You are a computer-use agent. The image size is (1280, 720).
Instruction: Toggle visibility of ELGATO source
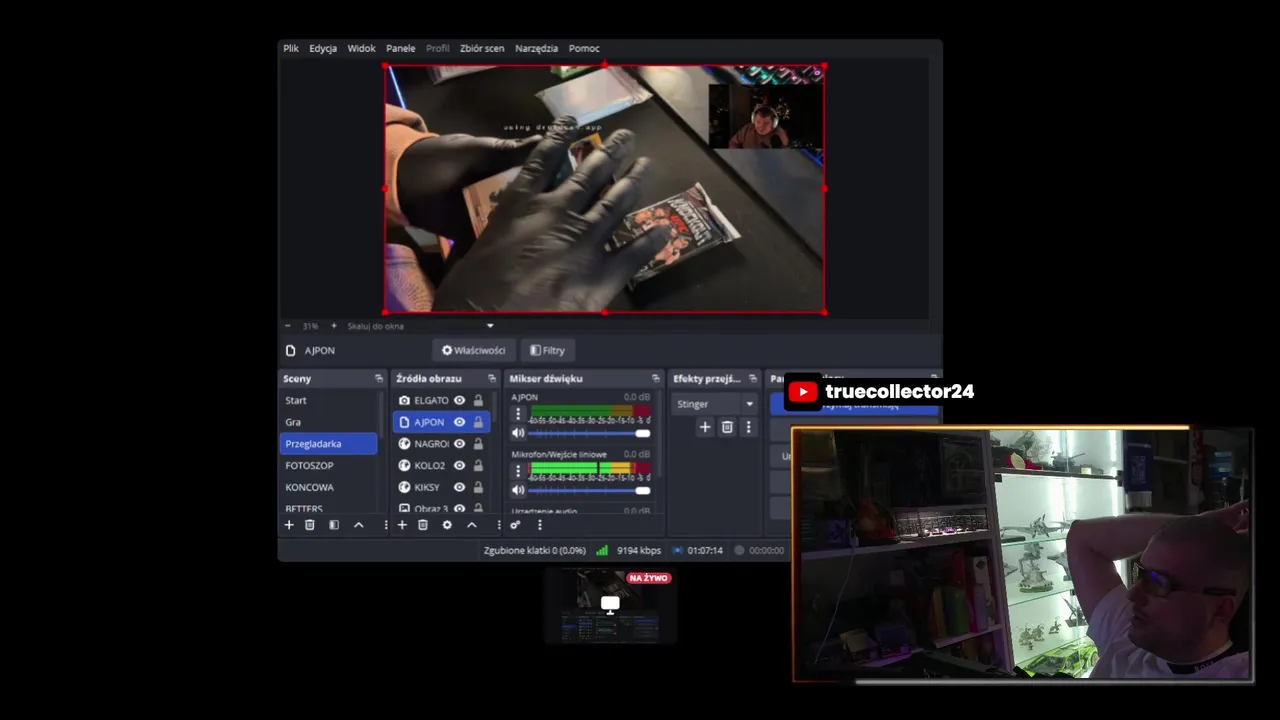(x=460, y=400)
